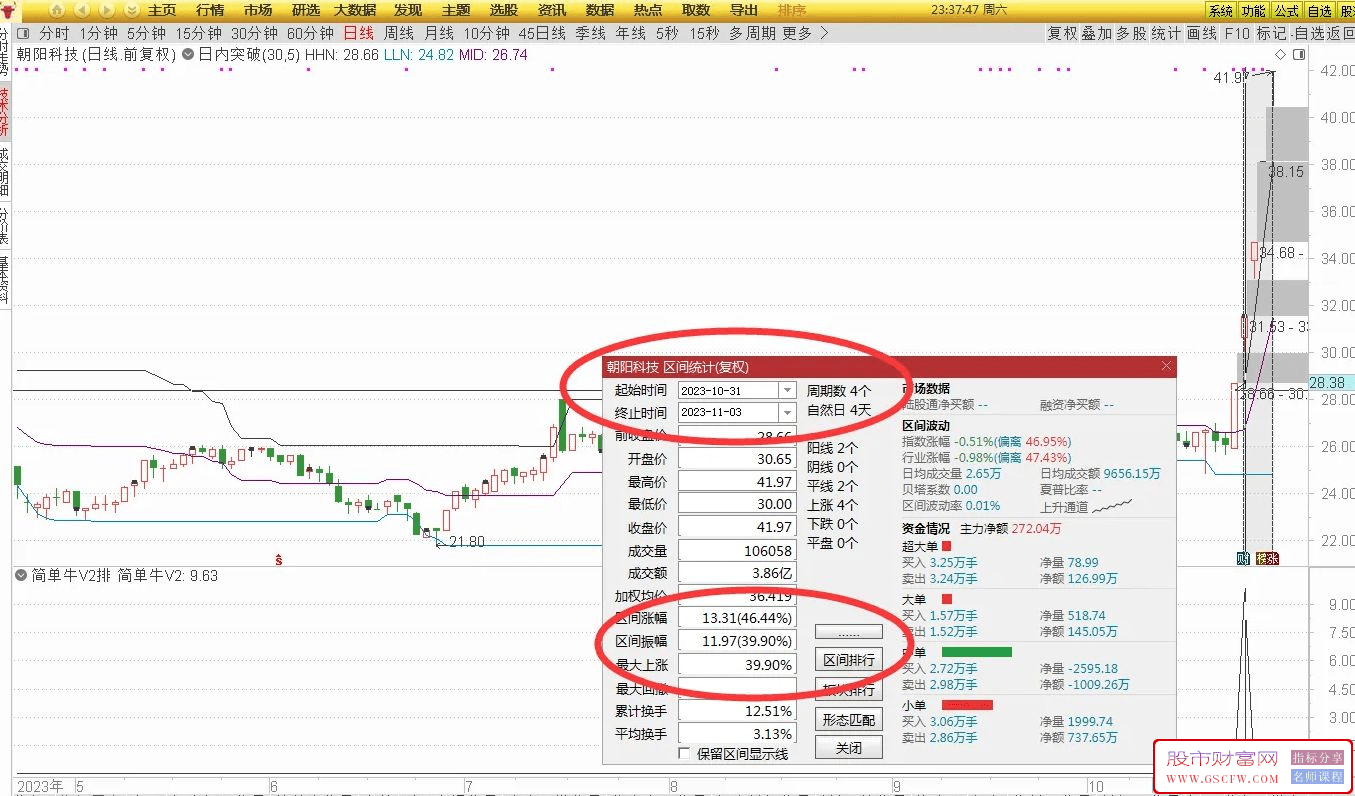Expand more periods with 更多 chevron

(823, 33)
